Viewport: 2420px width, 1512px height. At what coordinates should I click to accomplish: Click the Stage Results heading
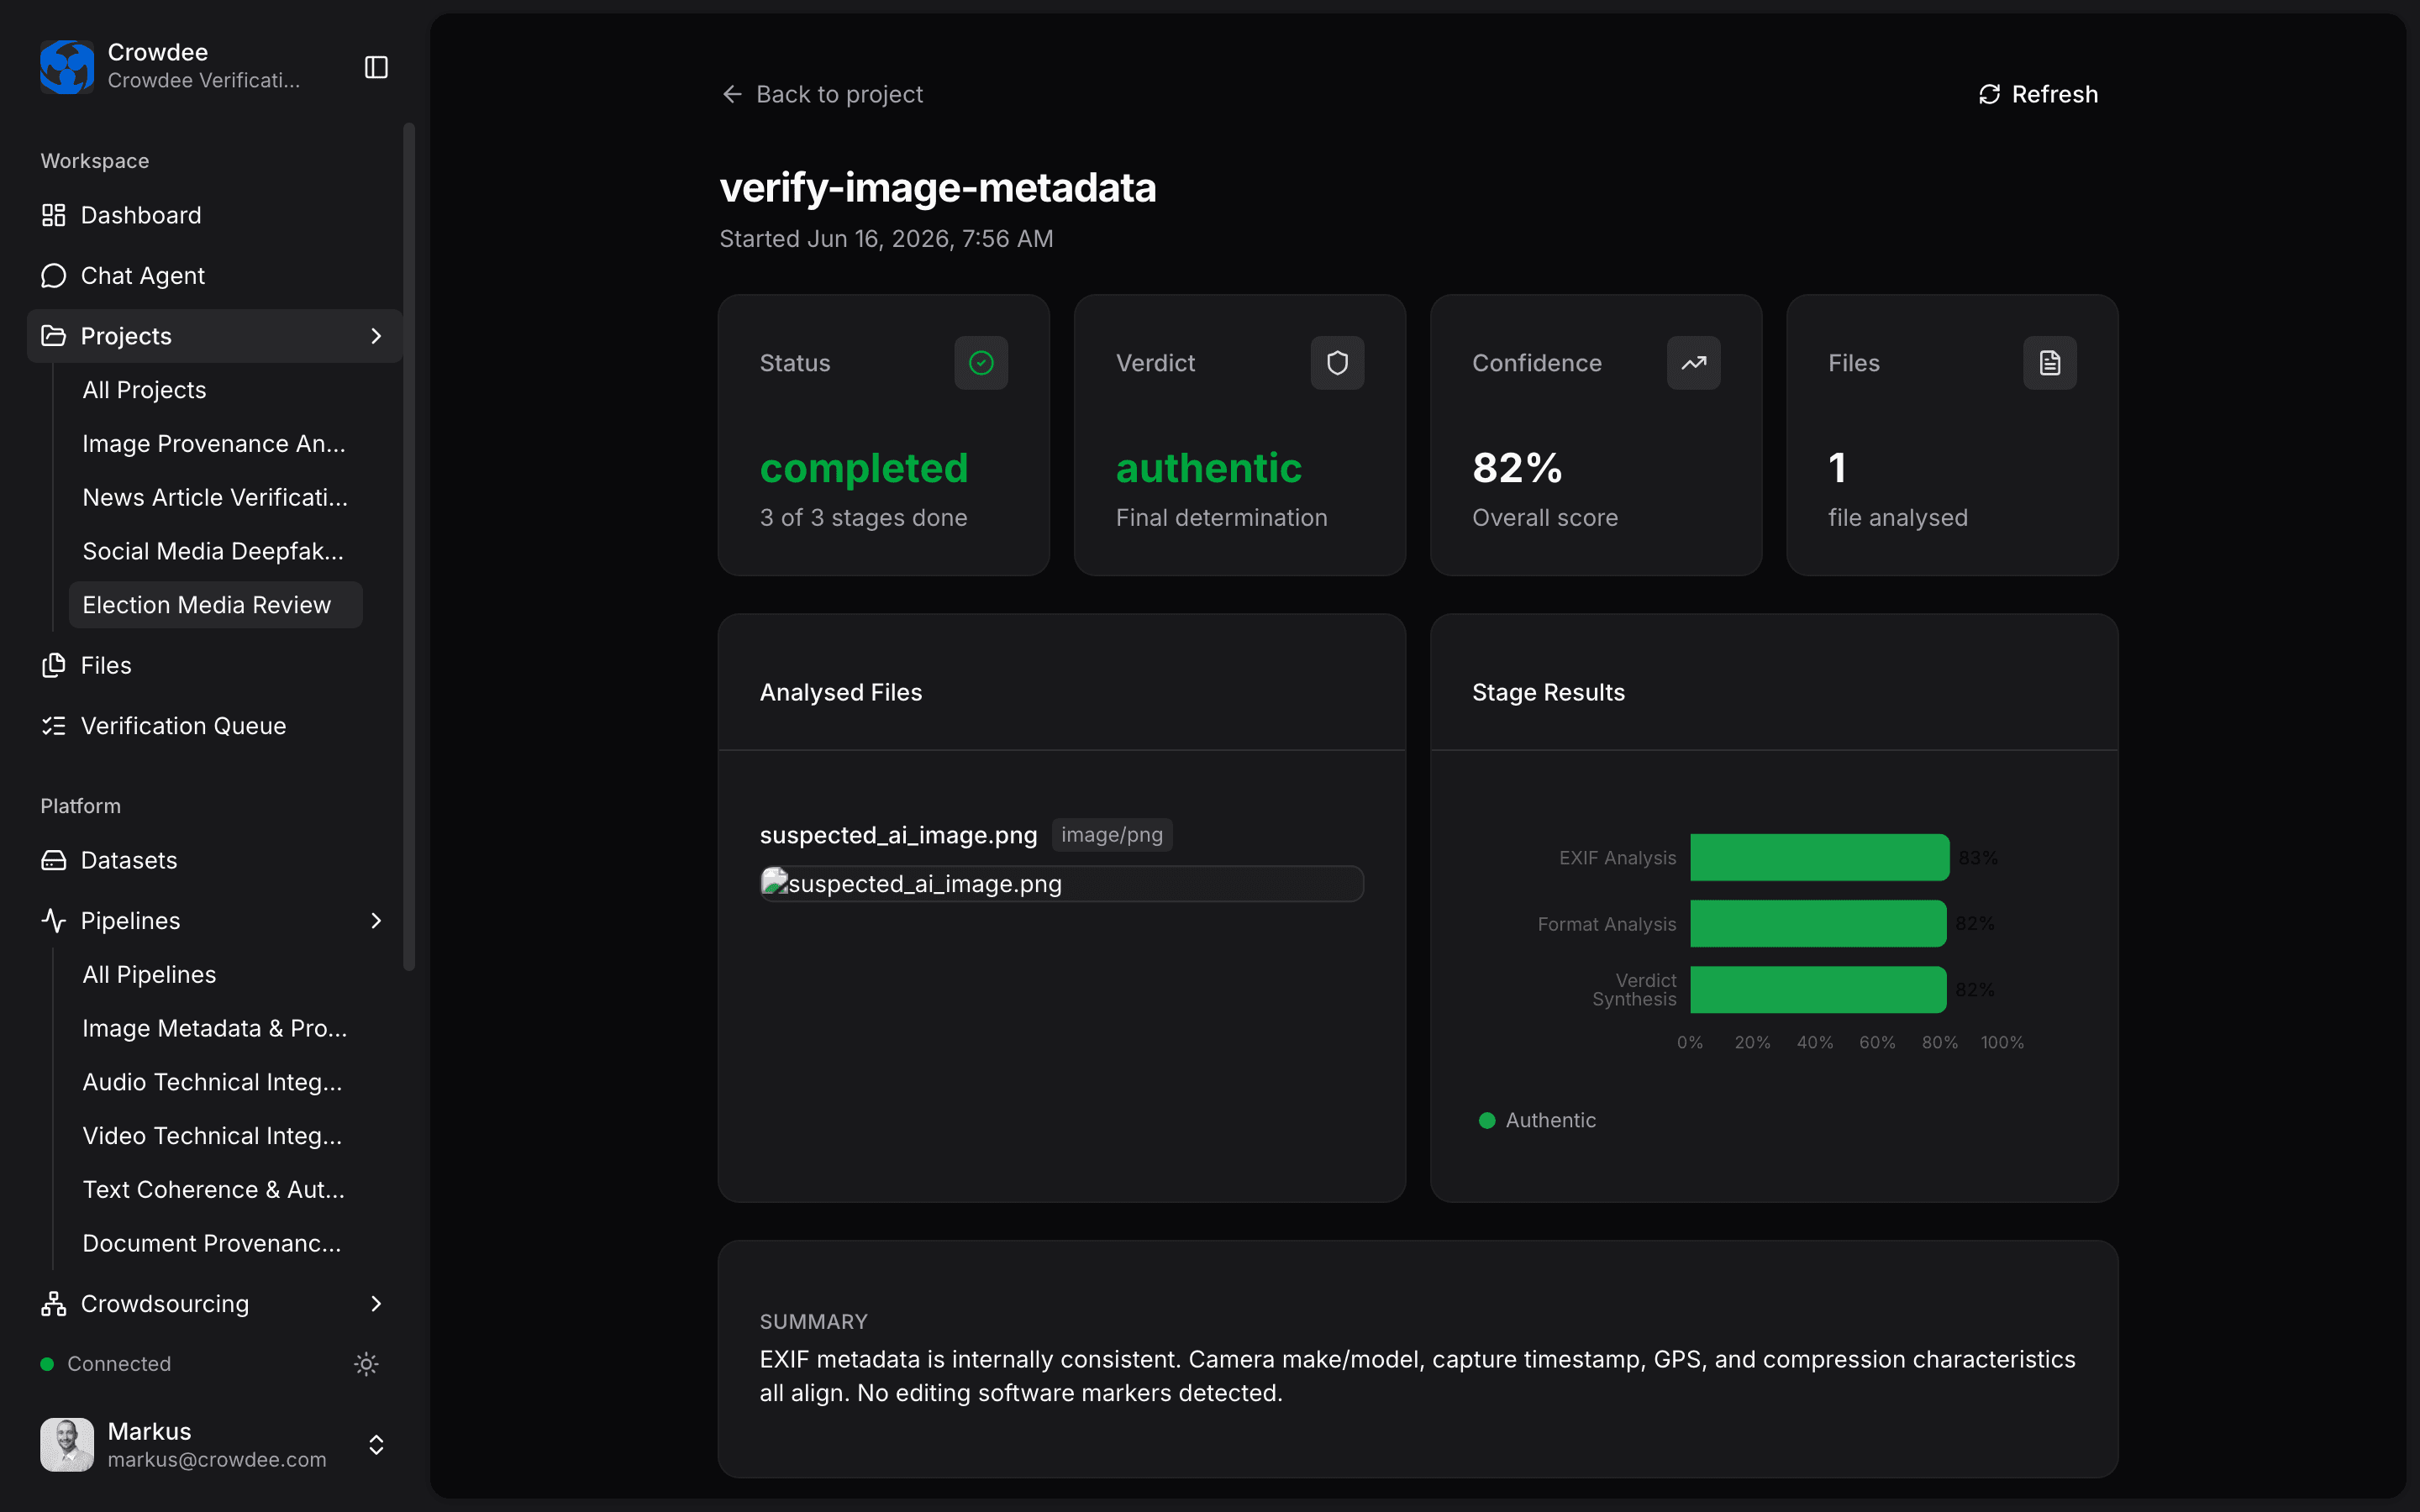[x=1548, y=692]
